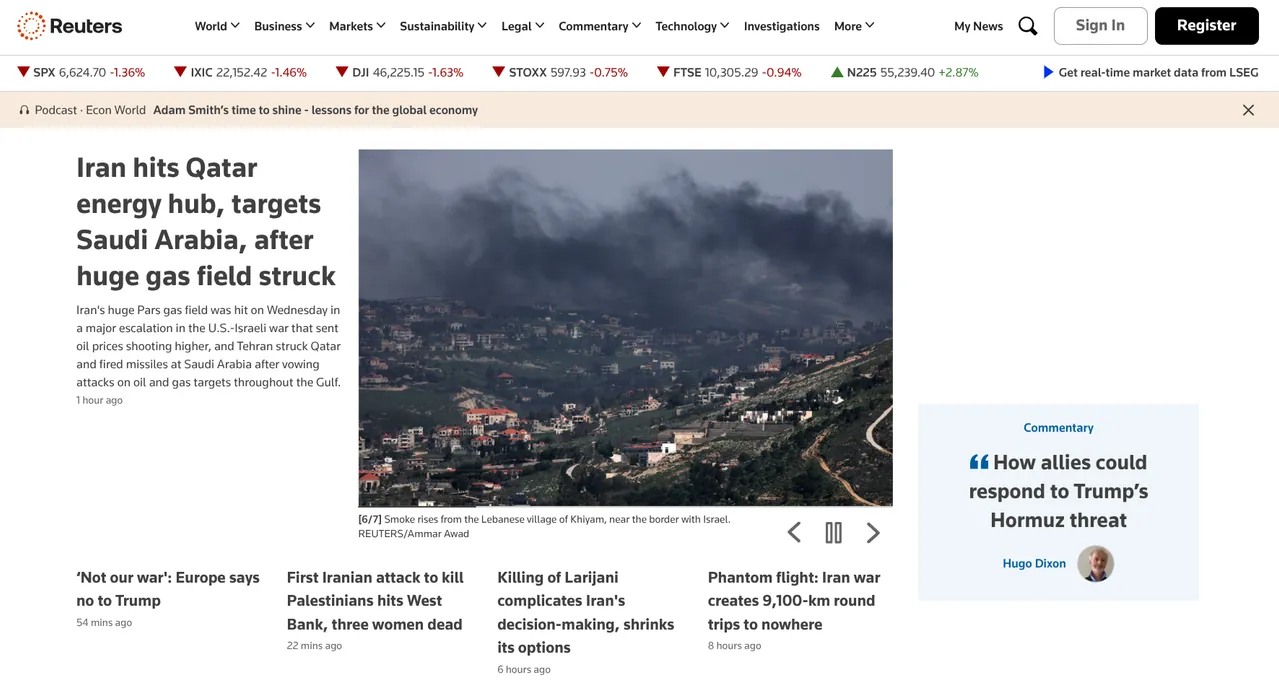Advance to the next carousel image
The height and width of the screenshot is (683, 1279).
(x=873, y=532)
